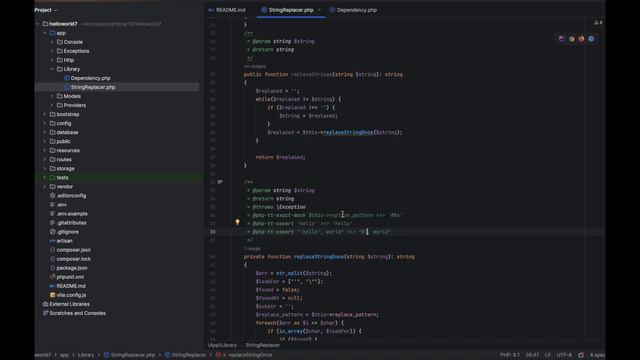This screenshot has width=640, height=360.
Task: Close the StringReplacer.php tab
Action: point(319,10)
